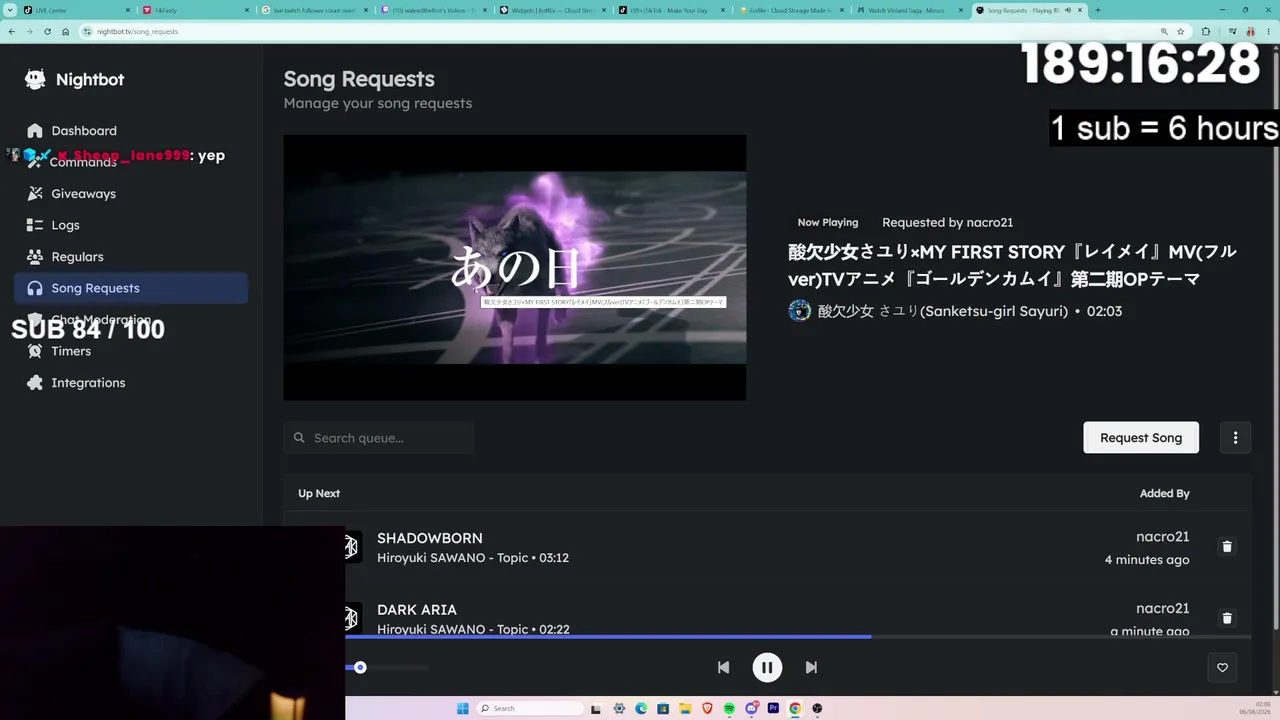Click the heart favorite icon
The image size is (1280, 720).
click(x=1222, y=668)
